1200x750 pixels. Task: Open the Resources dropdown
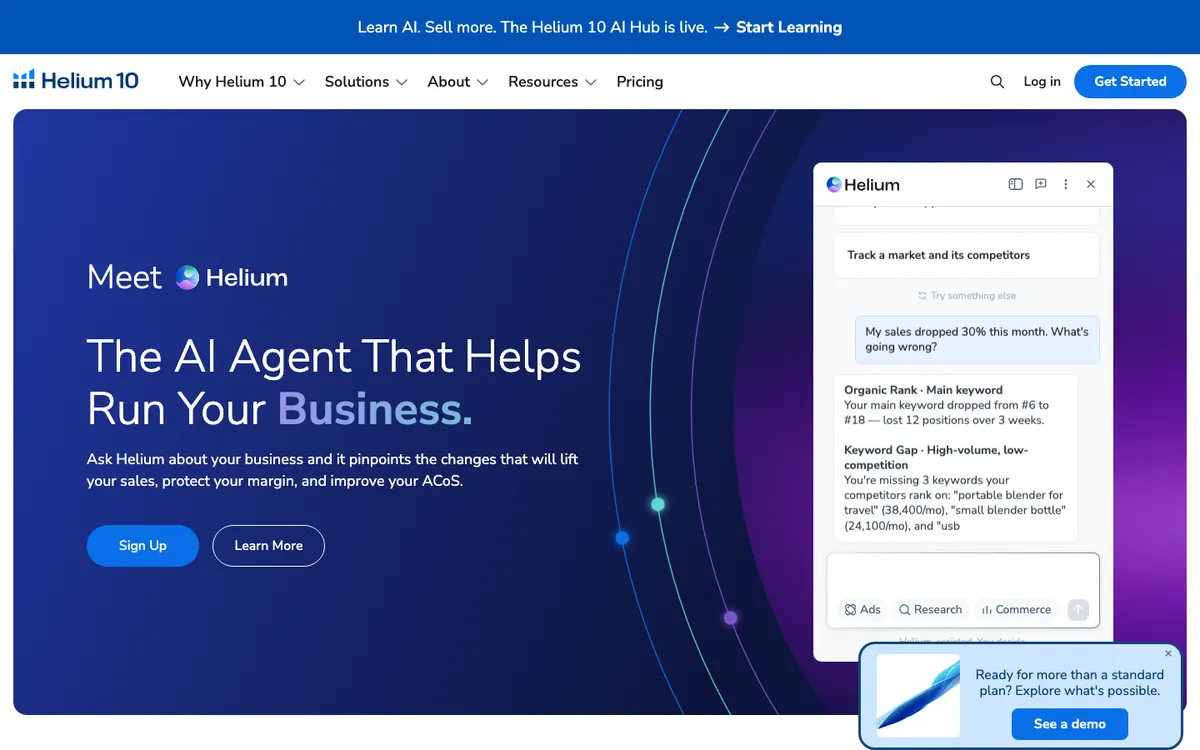pos(552,82)
